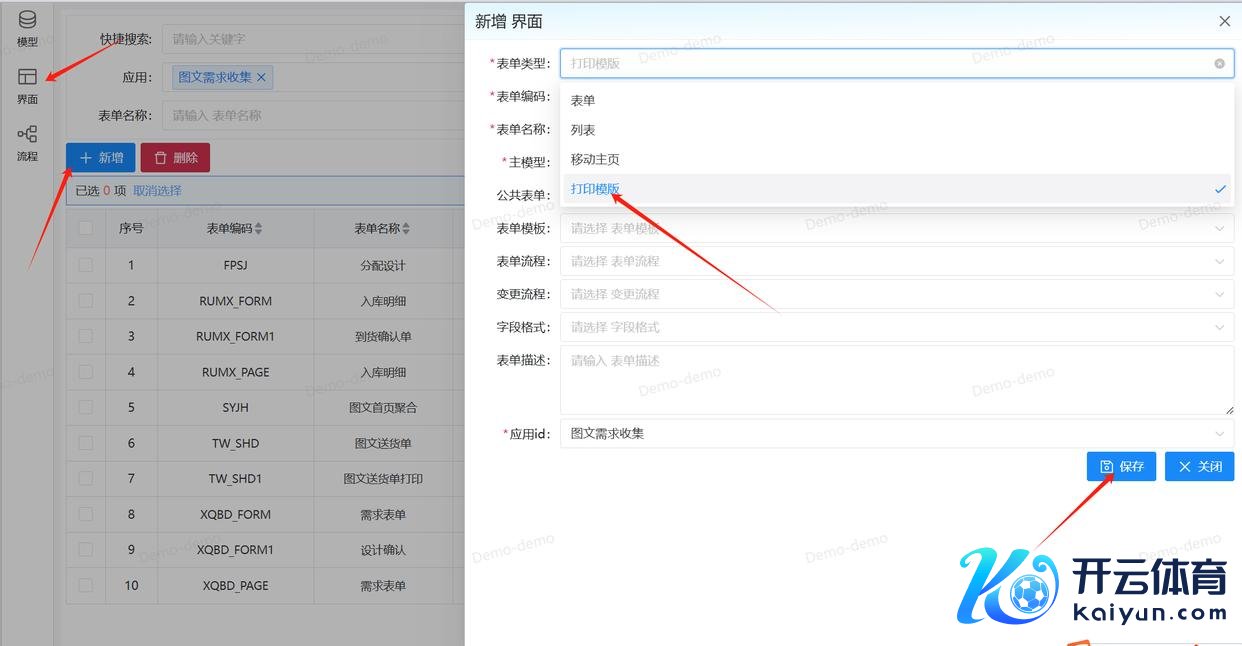Clear the 表单类型 field with clear icon
The image size is (1242, 646).
[x=1219, y=63]
